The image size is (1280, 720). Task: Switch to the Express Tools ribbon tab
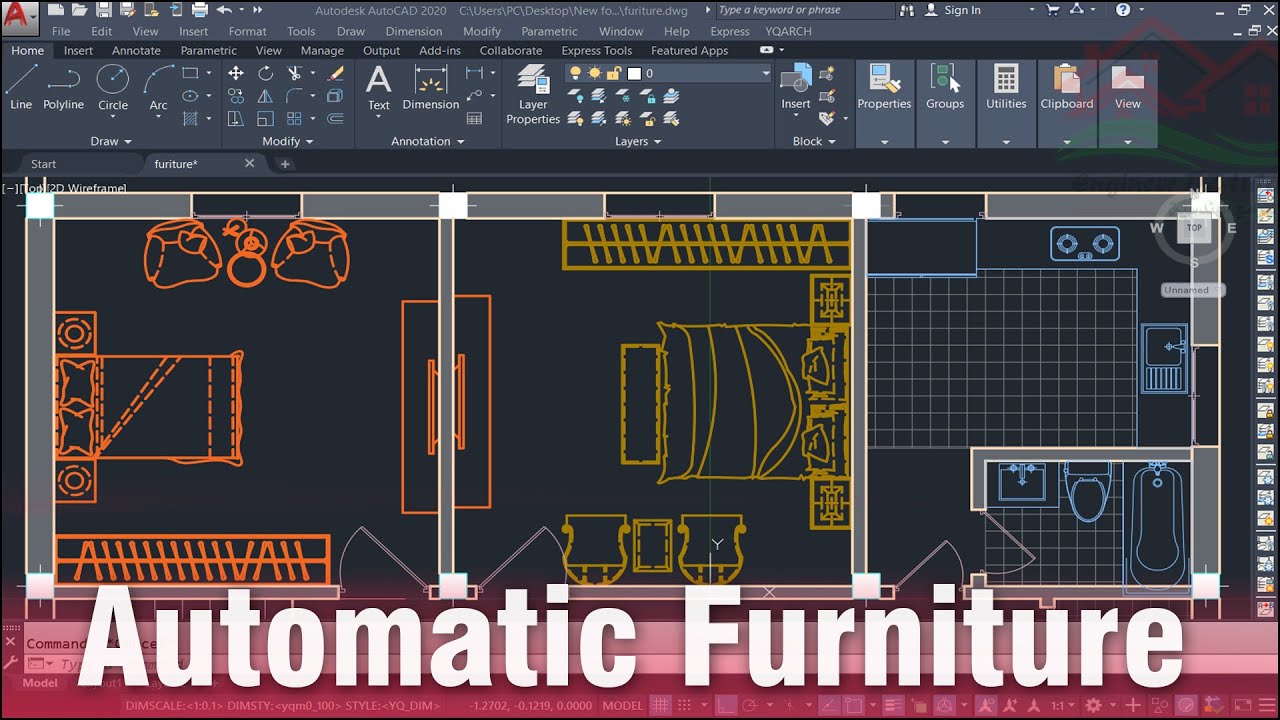tap(596, 50)
